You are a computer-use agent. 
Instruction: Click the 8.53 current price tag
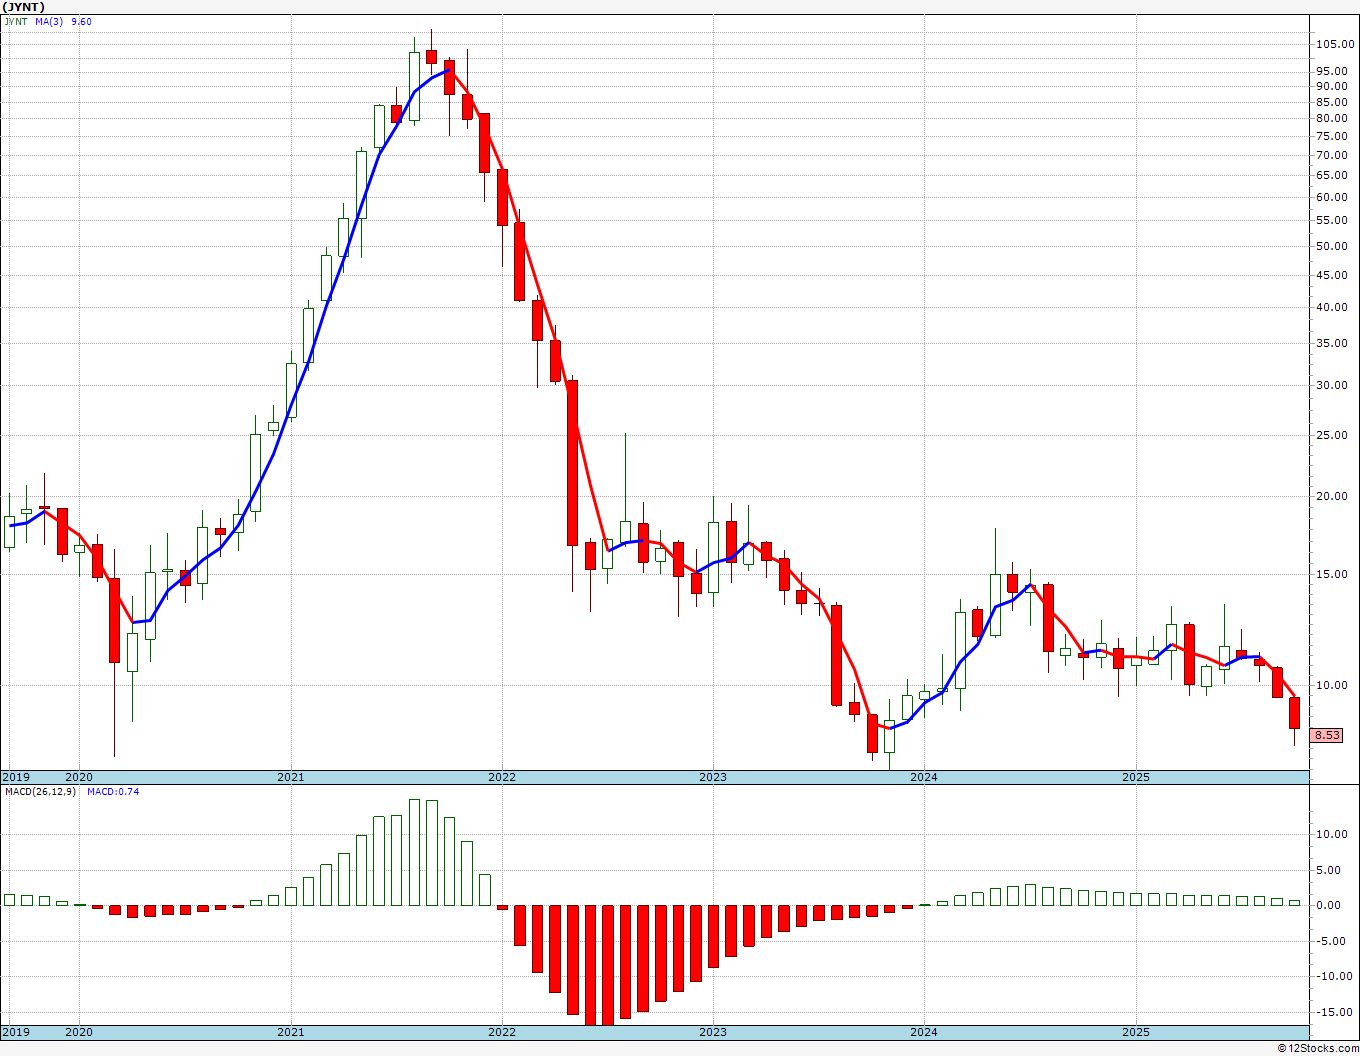tap(1327, 735)
